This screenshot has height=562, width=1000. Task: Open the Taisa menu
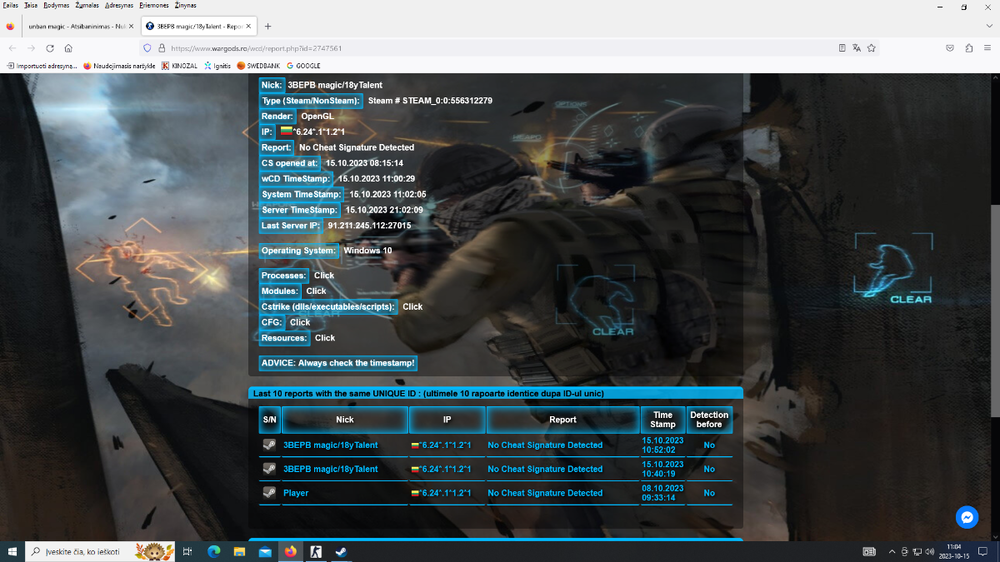pos(31,5)
